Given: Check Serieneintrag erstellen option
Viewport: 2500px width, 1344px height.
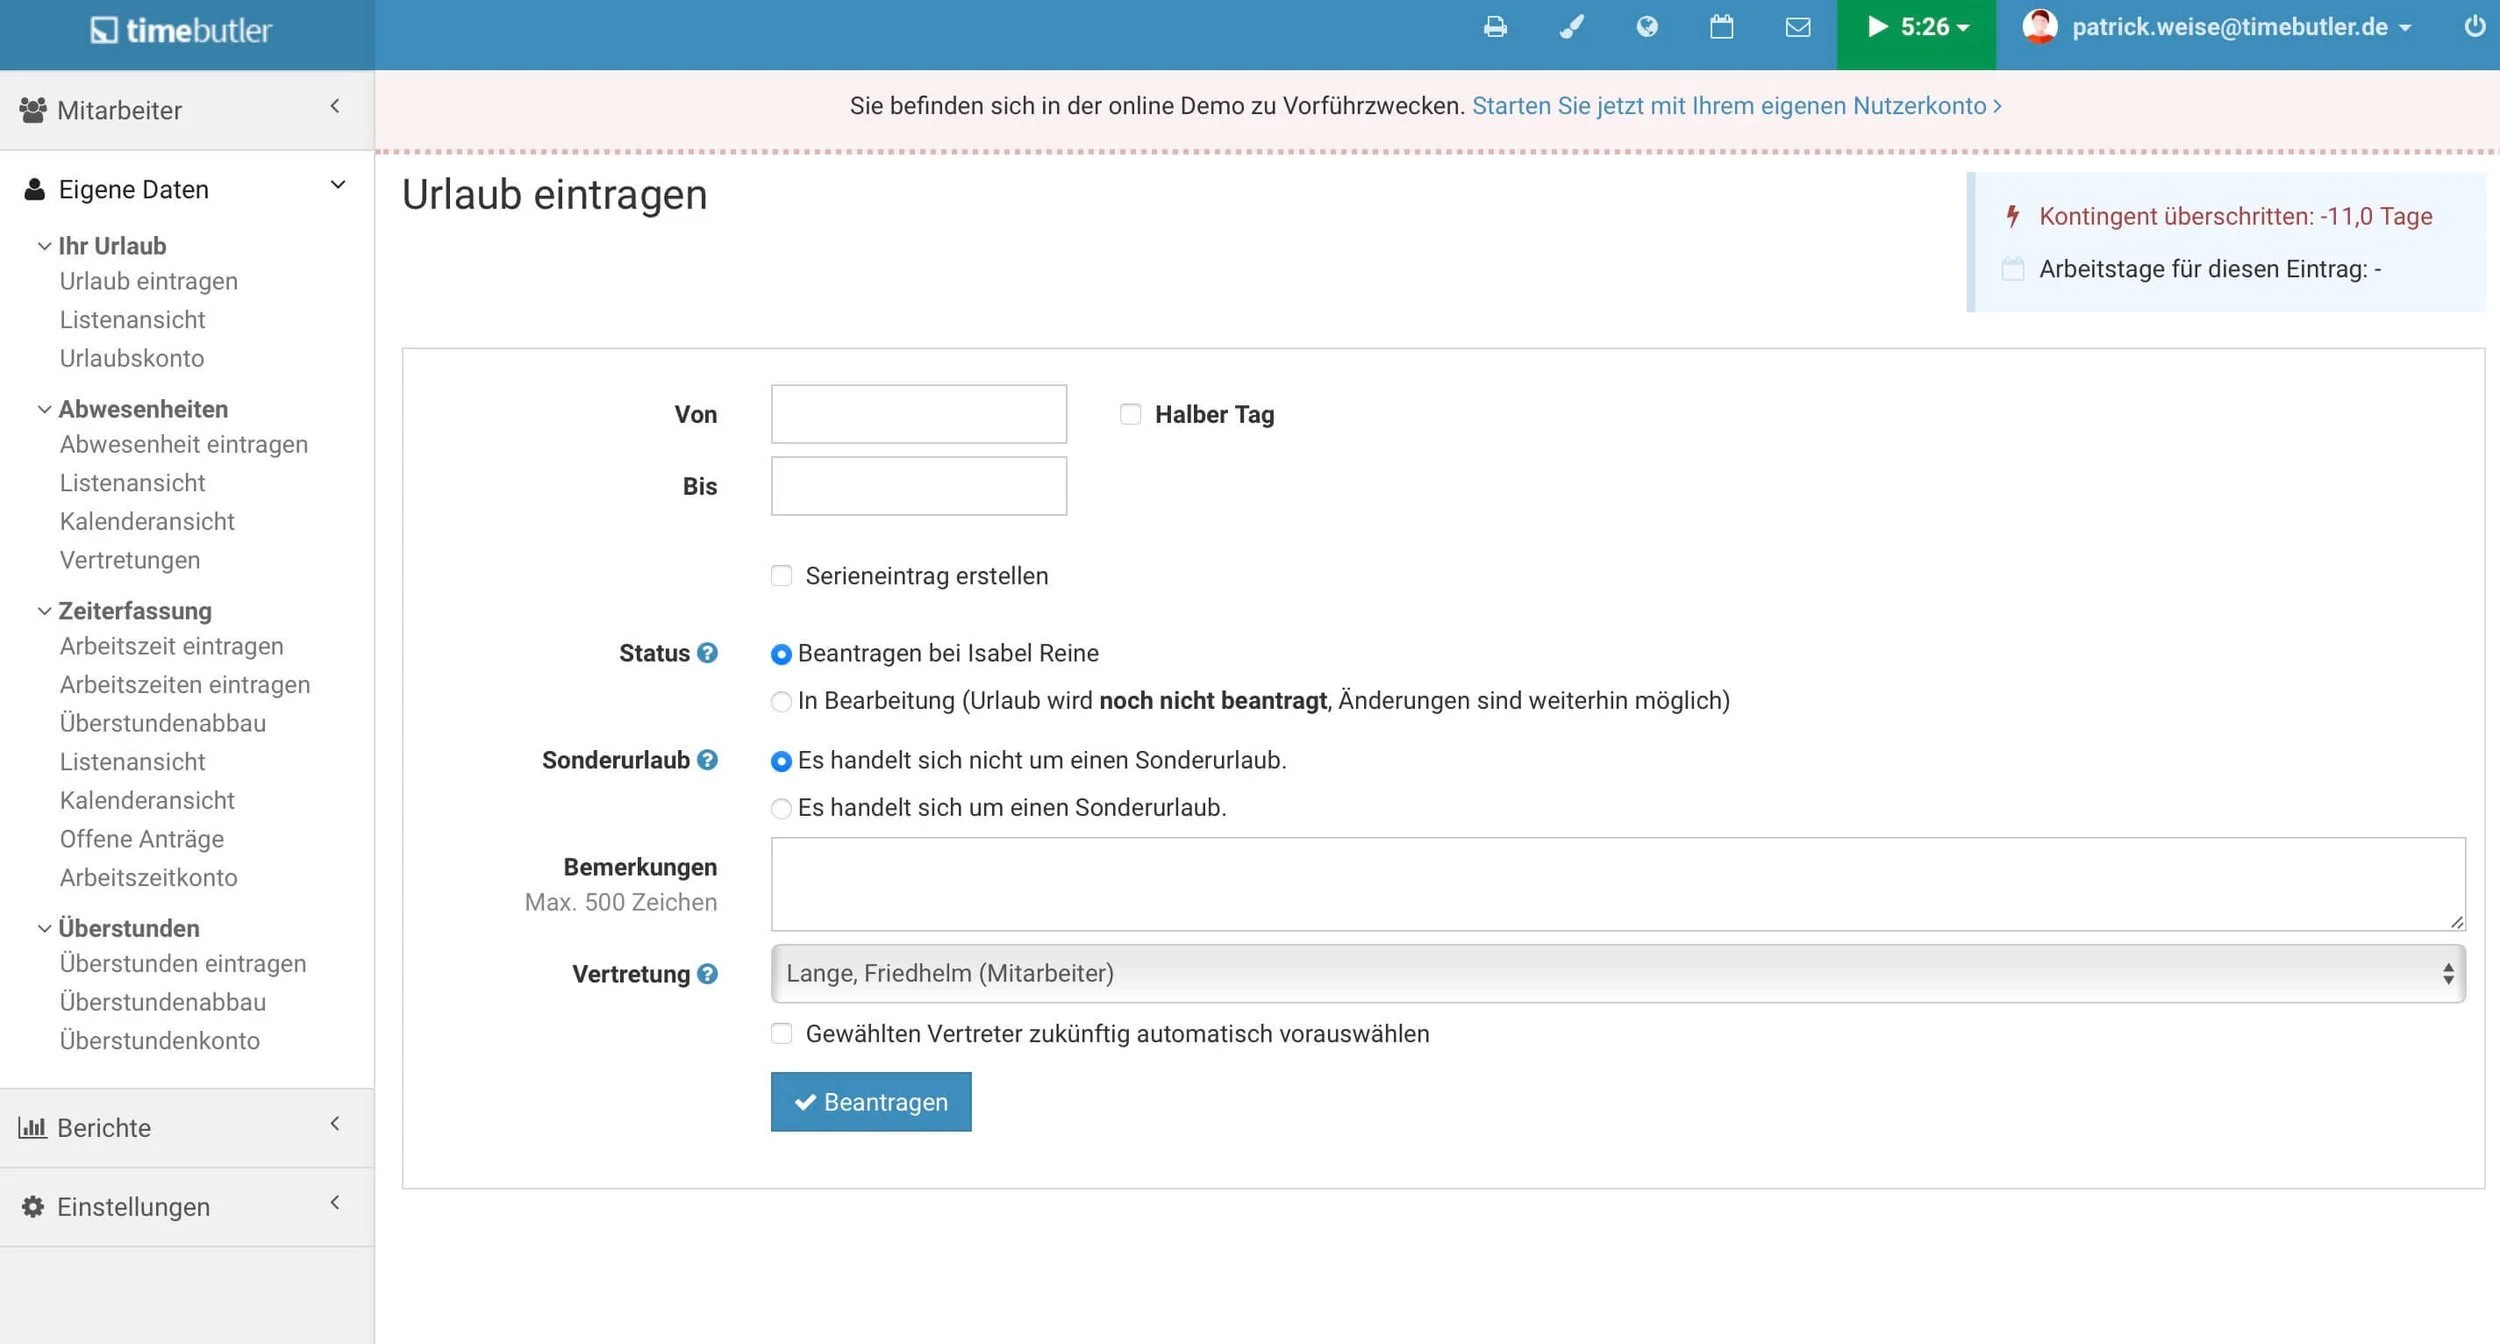Looking at the screenshot, I should tap(781, 576).
